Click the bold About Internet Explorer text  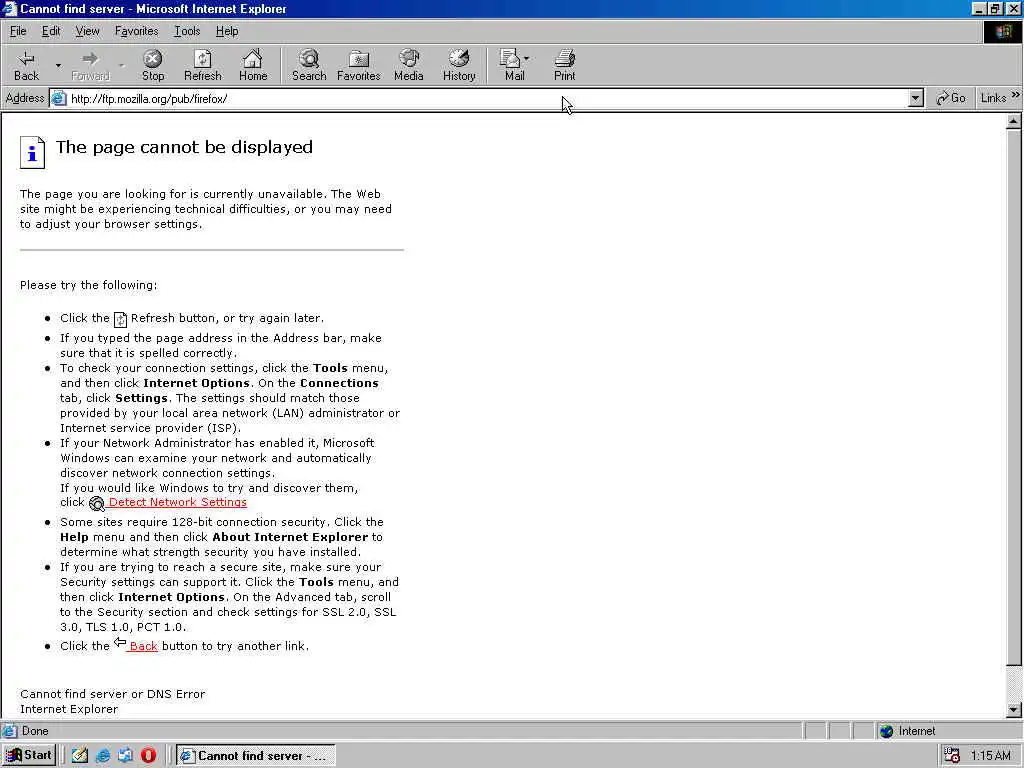(290, 537)
